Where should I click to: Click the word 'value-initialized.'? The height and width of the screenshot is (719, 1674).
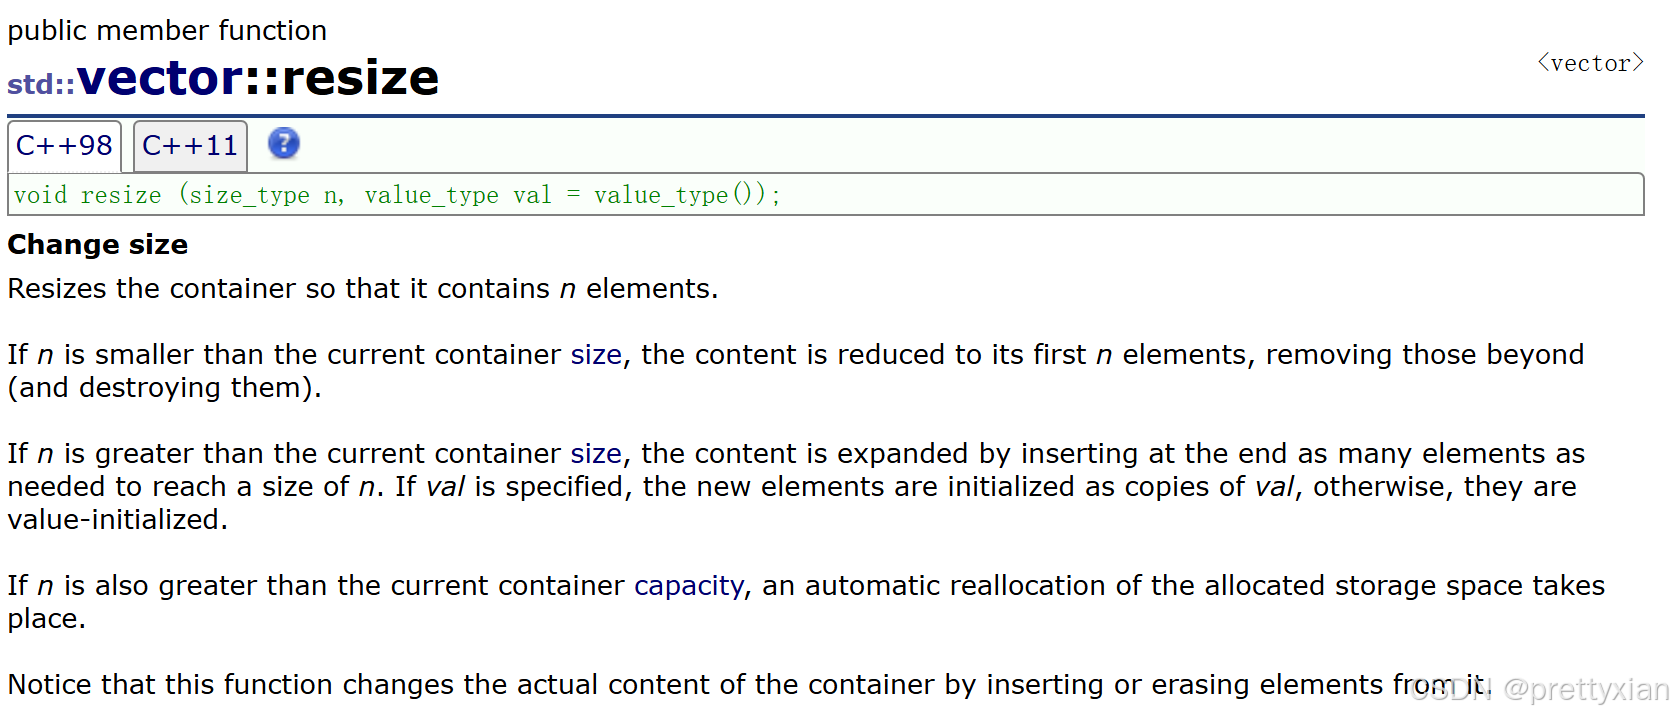[118, 520]
